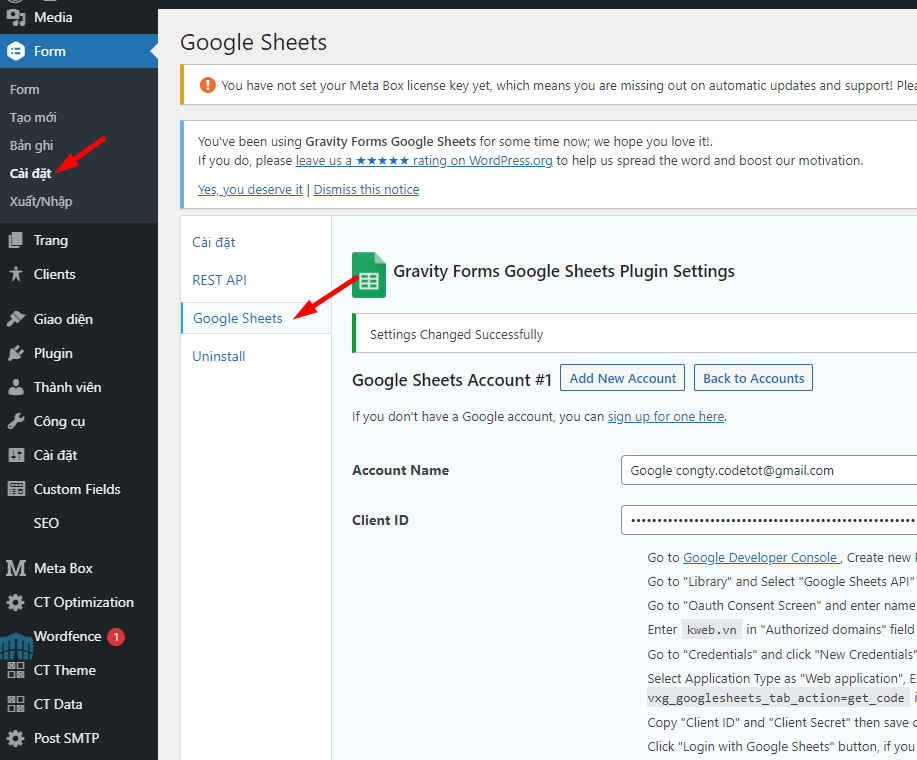Click the Dismiss this notice link

[x=366, y=189]
